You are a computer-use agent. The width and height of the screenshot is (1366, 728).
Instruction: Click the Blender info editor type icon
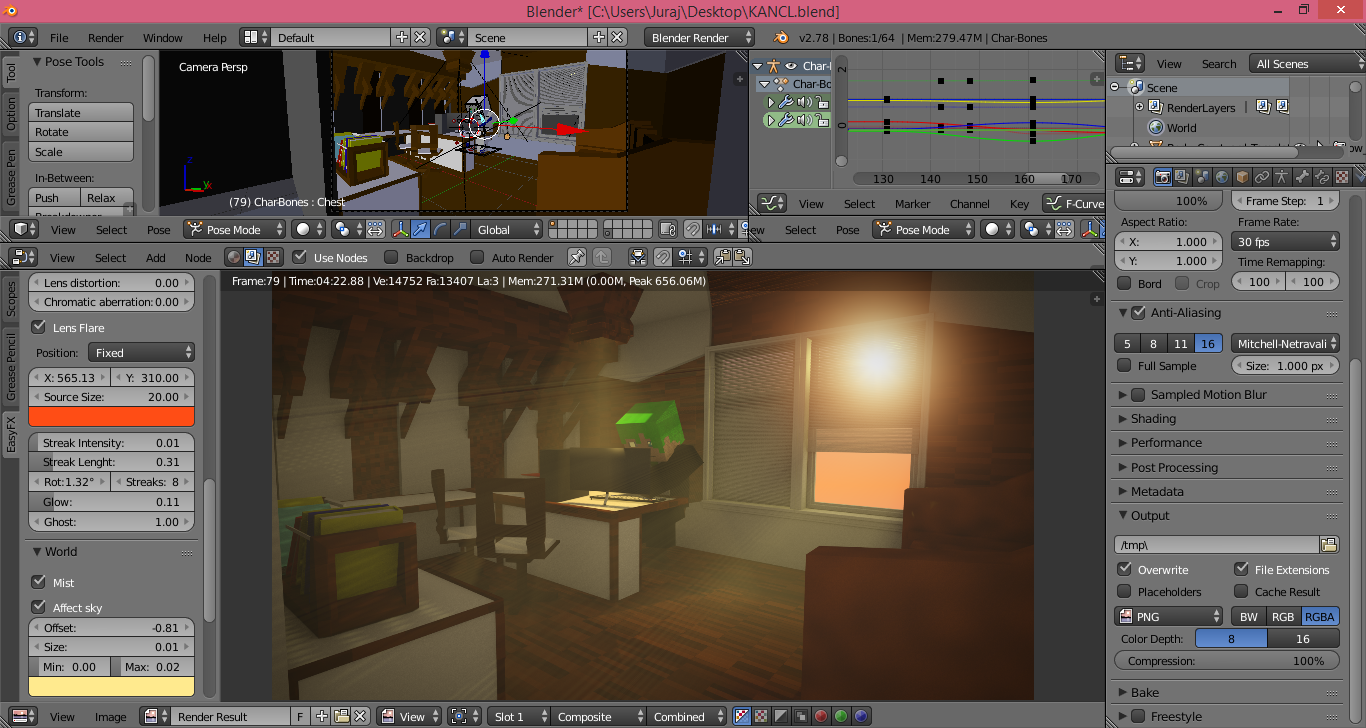(22, 37)
